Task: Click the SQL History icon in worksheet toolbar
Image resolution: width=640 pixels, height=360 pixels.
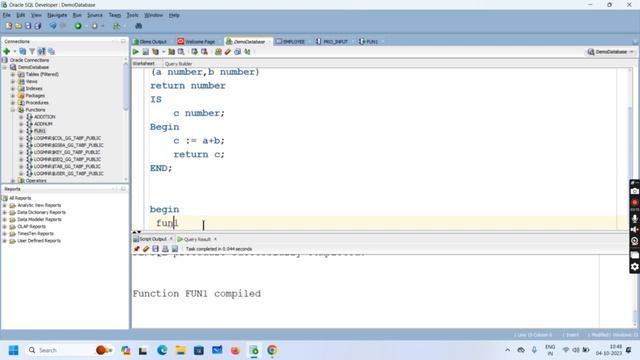Action: 238,52
